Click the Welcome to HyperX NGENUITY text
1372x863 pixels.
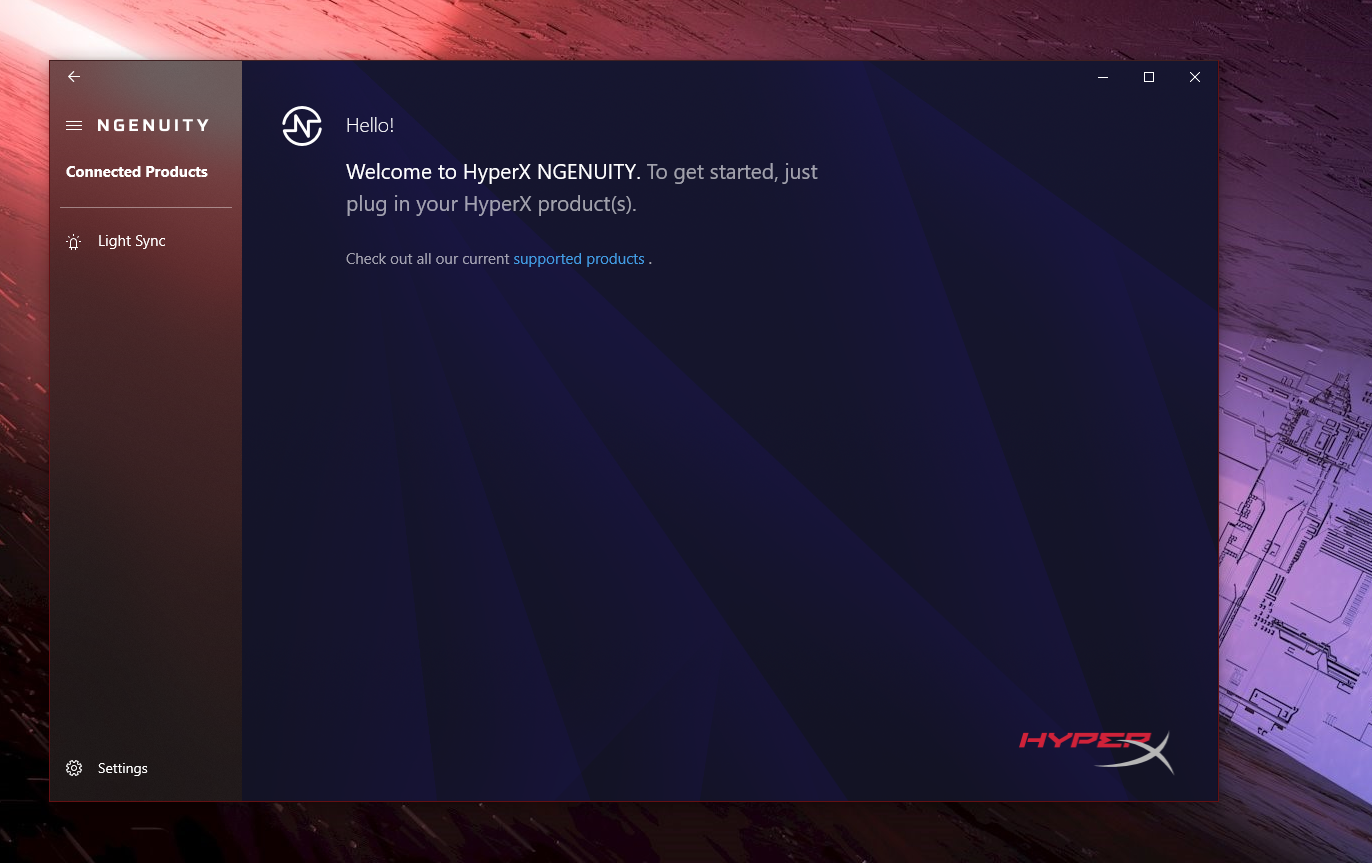coord(493,172)
